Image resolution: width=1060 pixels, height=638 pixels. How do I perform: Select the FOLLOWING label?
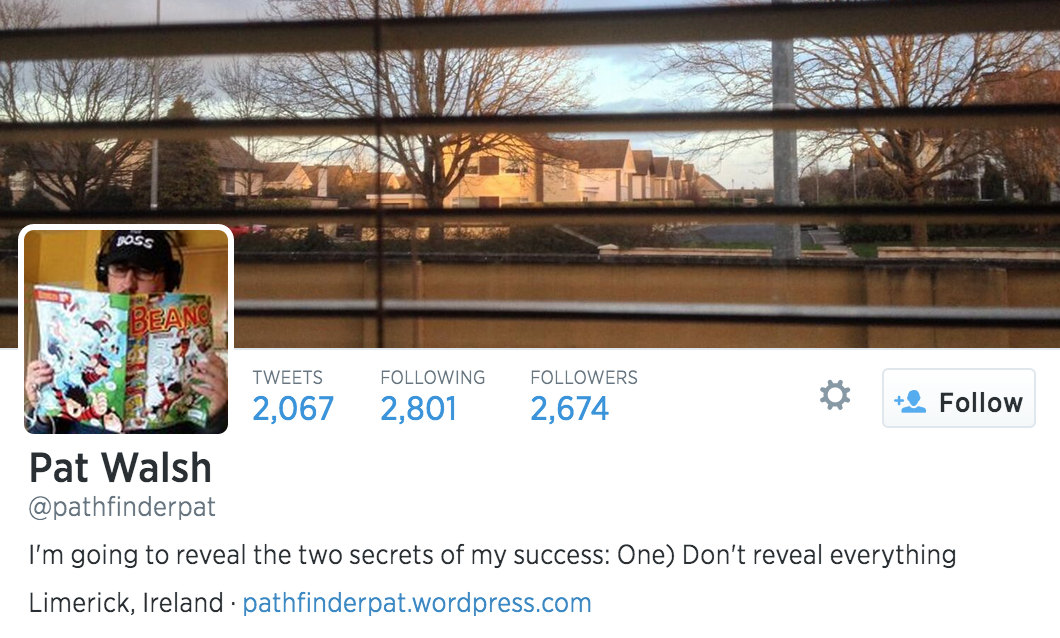[x=433, y=378]
